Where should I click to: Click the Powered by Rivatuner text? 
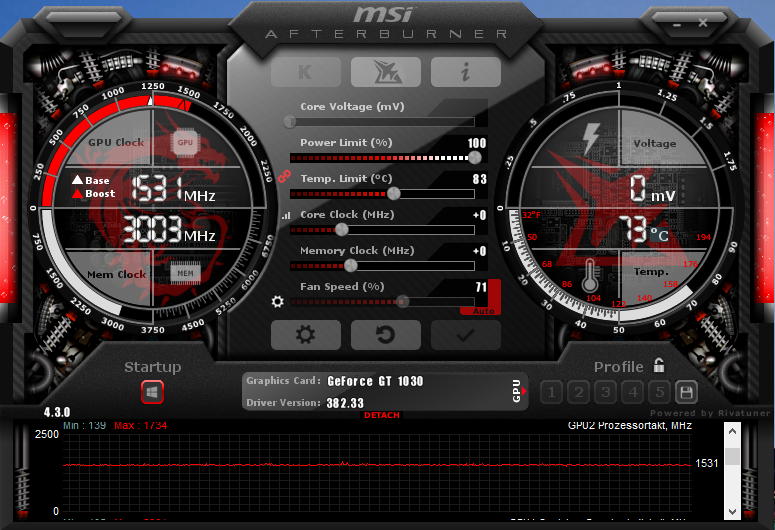(x=710, y=413)
